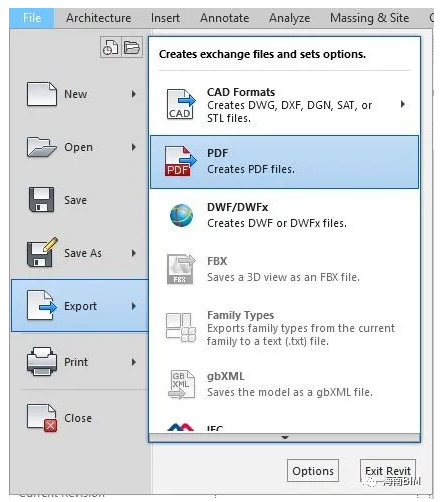Click the Print printer icon
442x502 pixels.
click(x=42, y=362)
